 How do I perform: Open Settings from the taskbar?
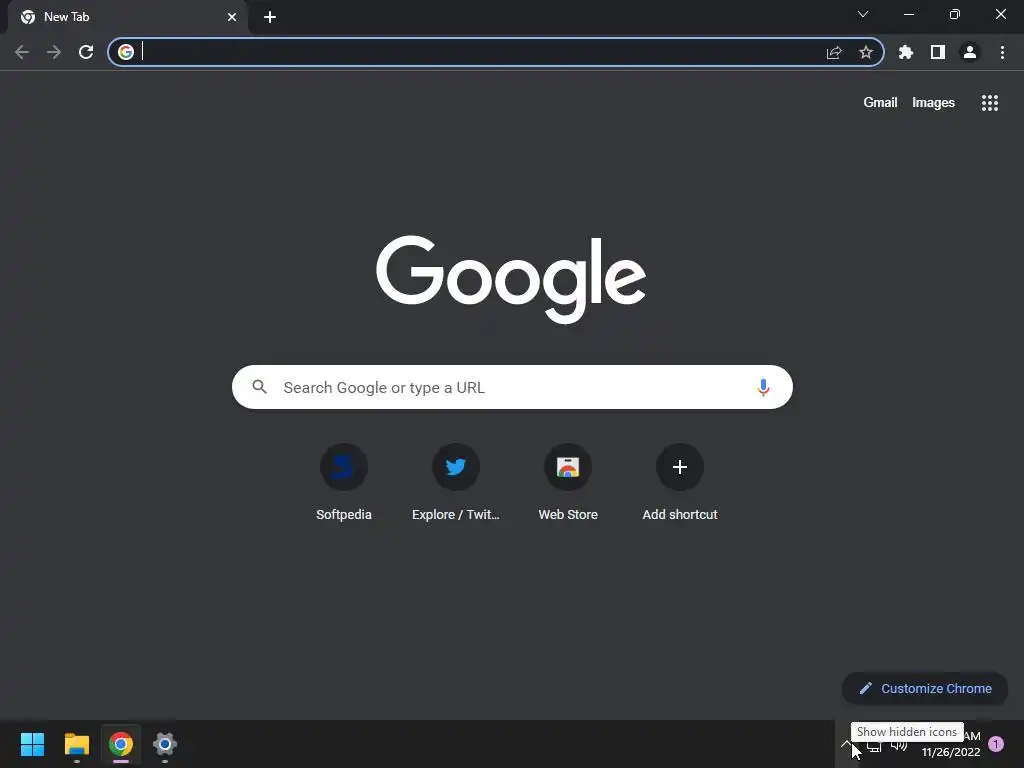165,744
